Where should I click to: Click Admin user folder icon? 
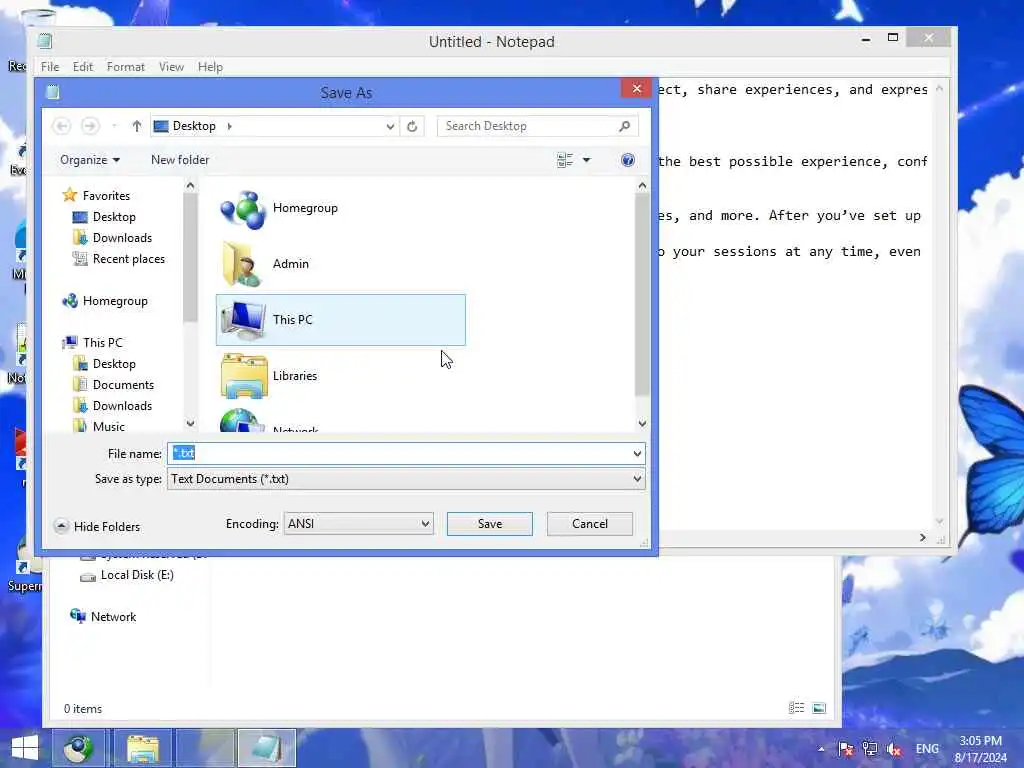(x=243, y=264)
